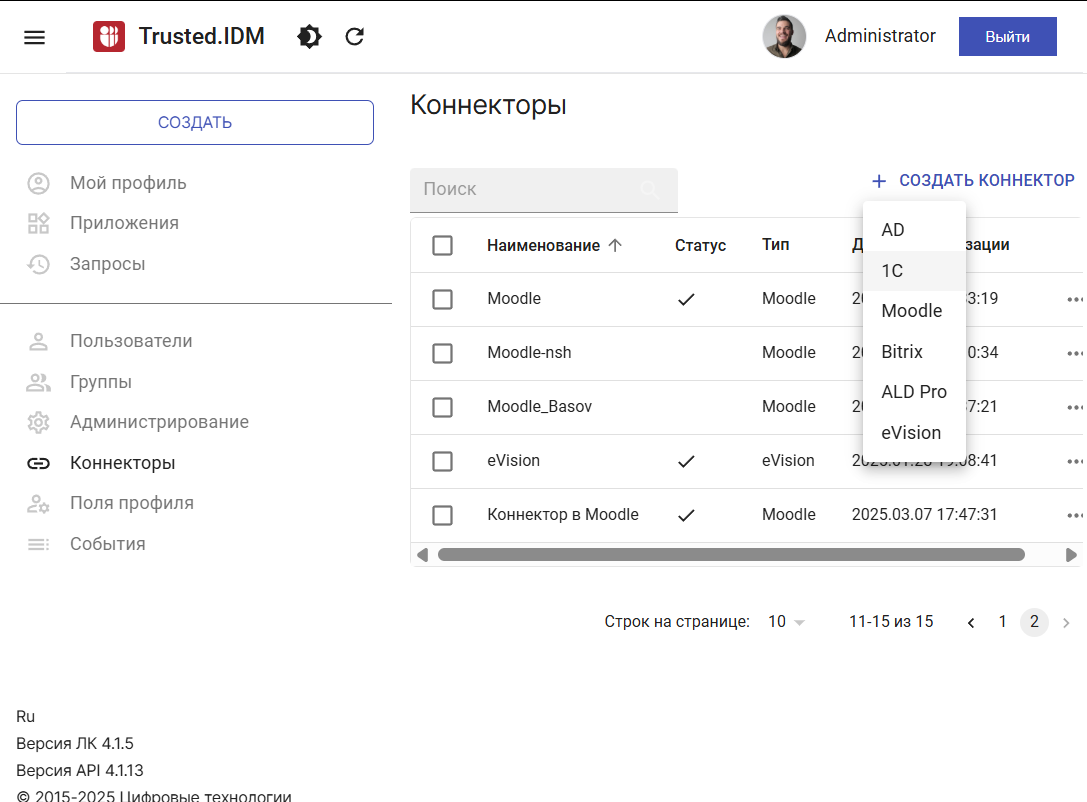Click the search magnifier icon

point(650,189)
